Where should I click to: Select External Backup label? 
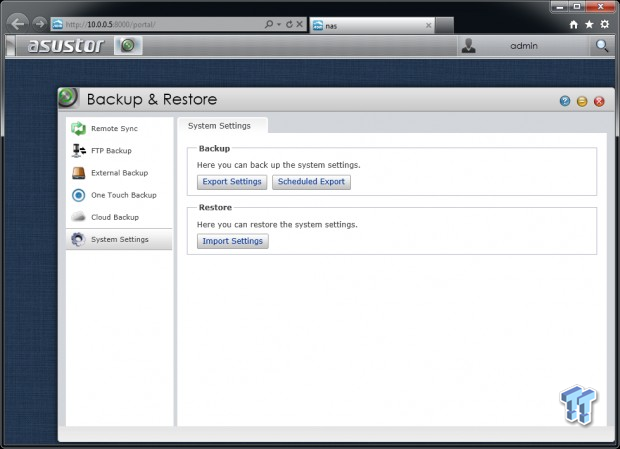[119, 173]
